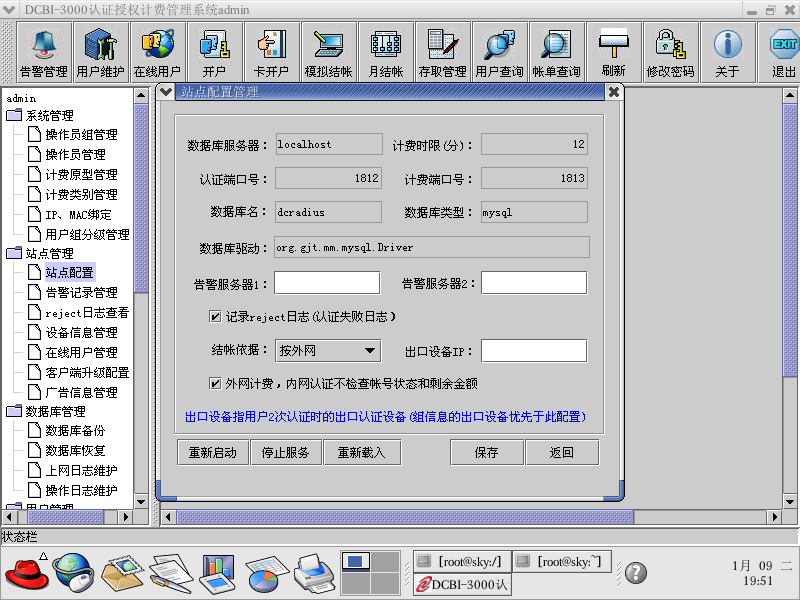The image size is (800, 600).
Task: Select 设备信息管理 tree item
Action: (x=82, y=333)
